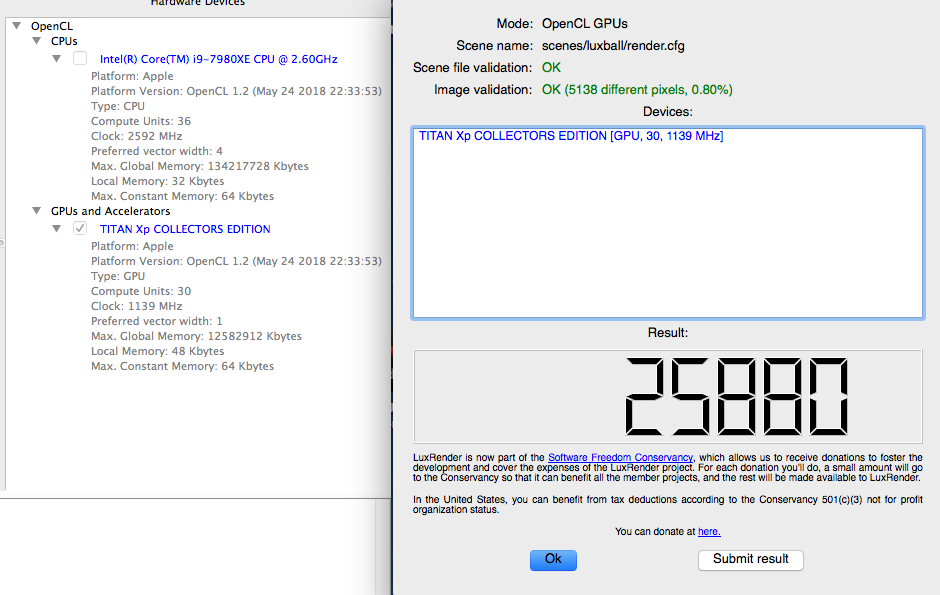Screen dimensions: 940x595
Task: Select Intel(R) Core(TM) i9-7980XE CPU entry
Action: click(218, 59)
